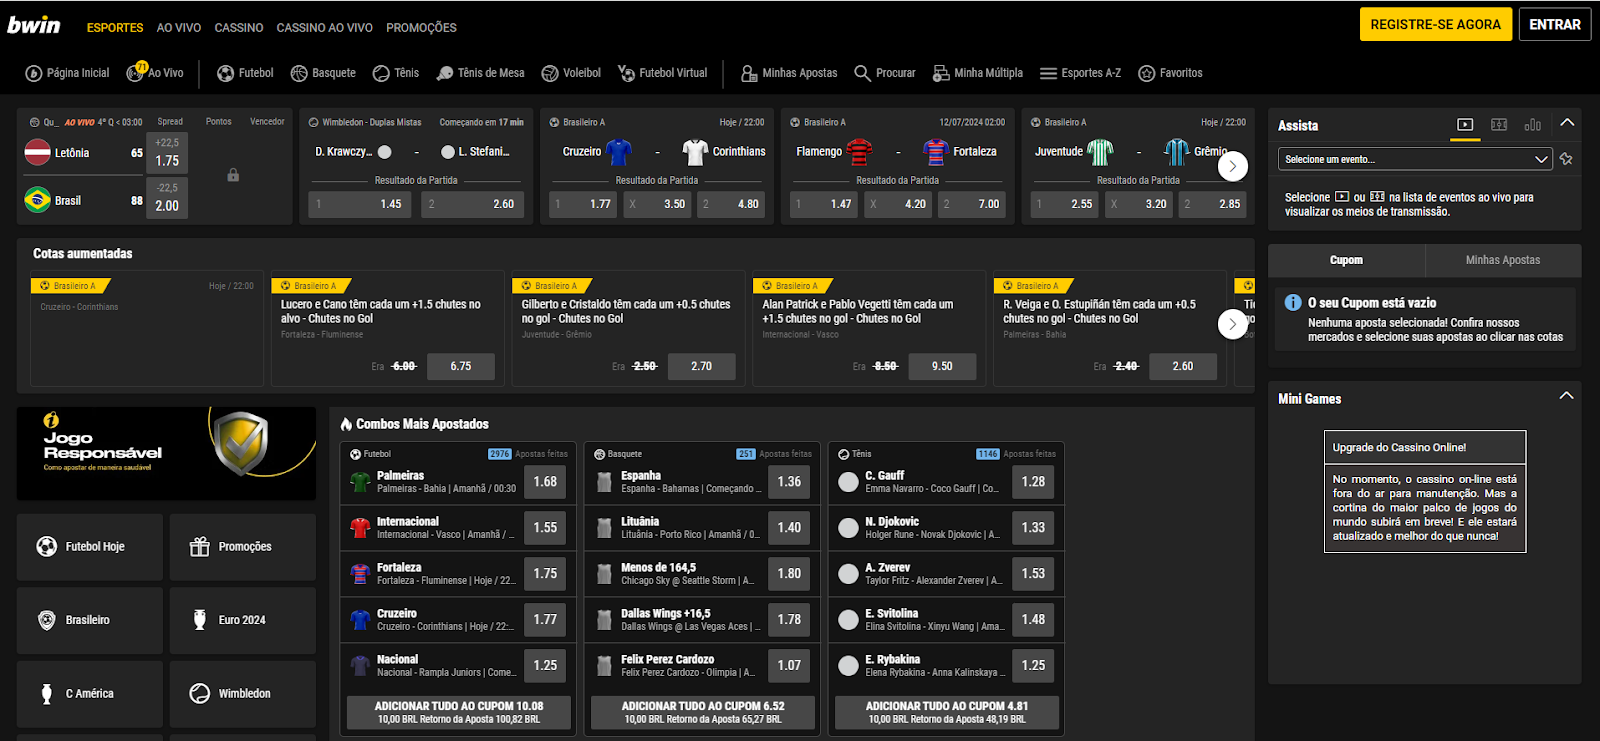Viewport: 1600px width, 741px height.
Task: Open the Brasileiro league tile
Action: click(x=90, y=620)
